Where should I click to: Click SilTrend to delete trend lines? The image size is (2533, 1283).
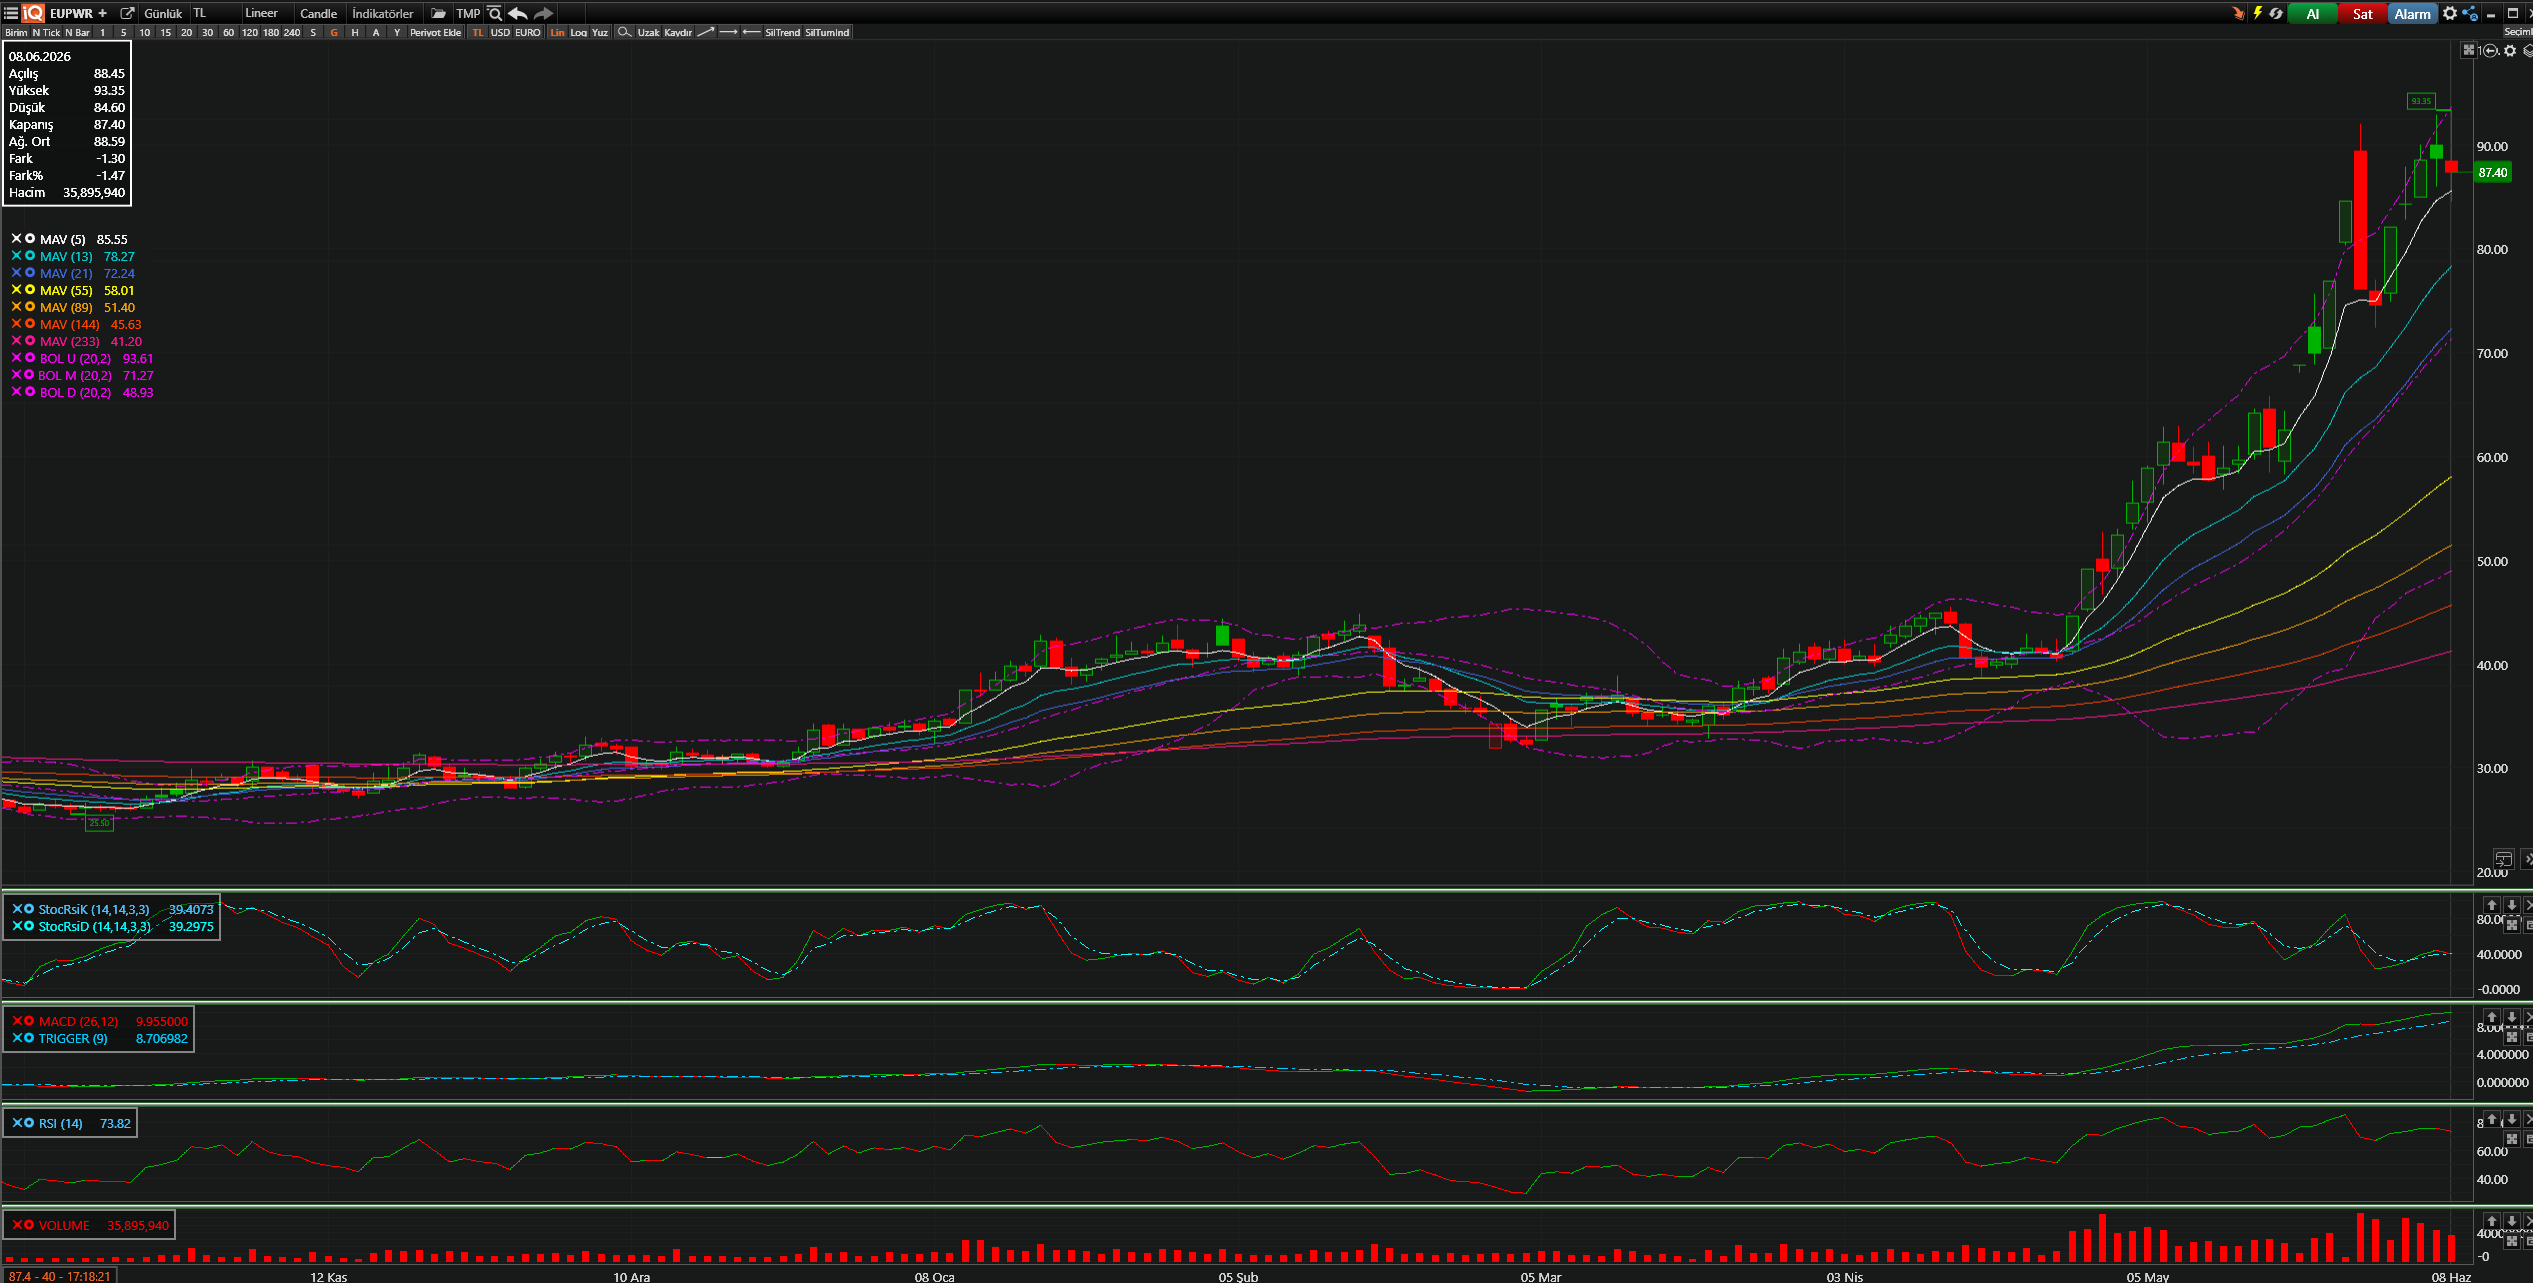[783, 32]
